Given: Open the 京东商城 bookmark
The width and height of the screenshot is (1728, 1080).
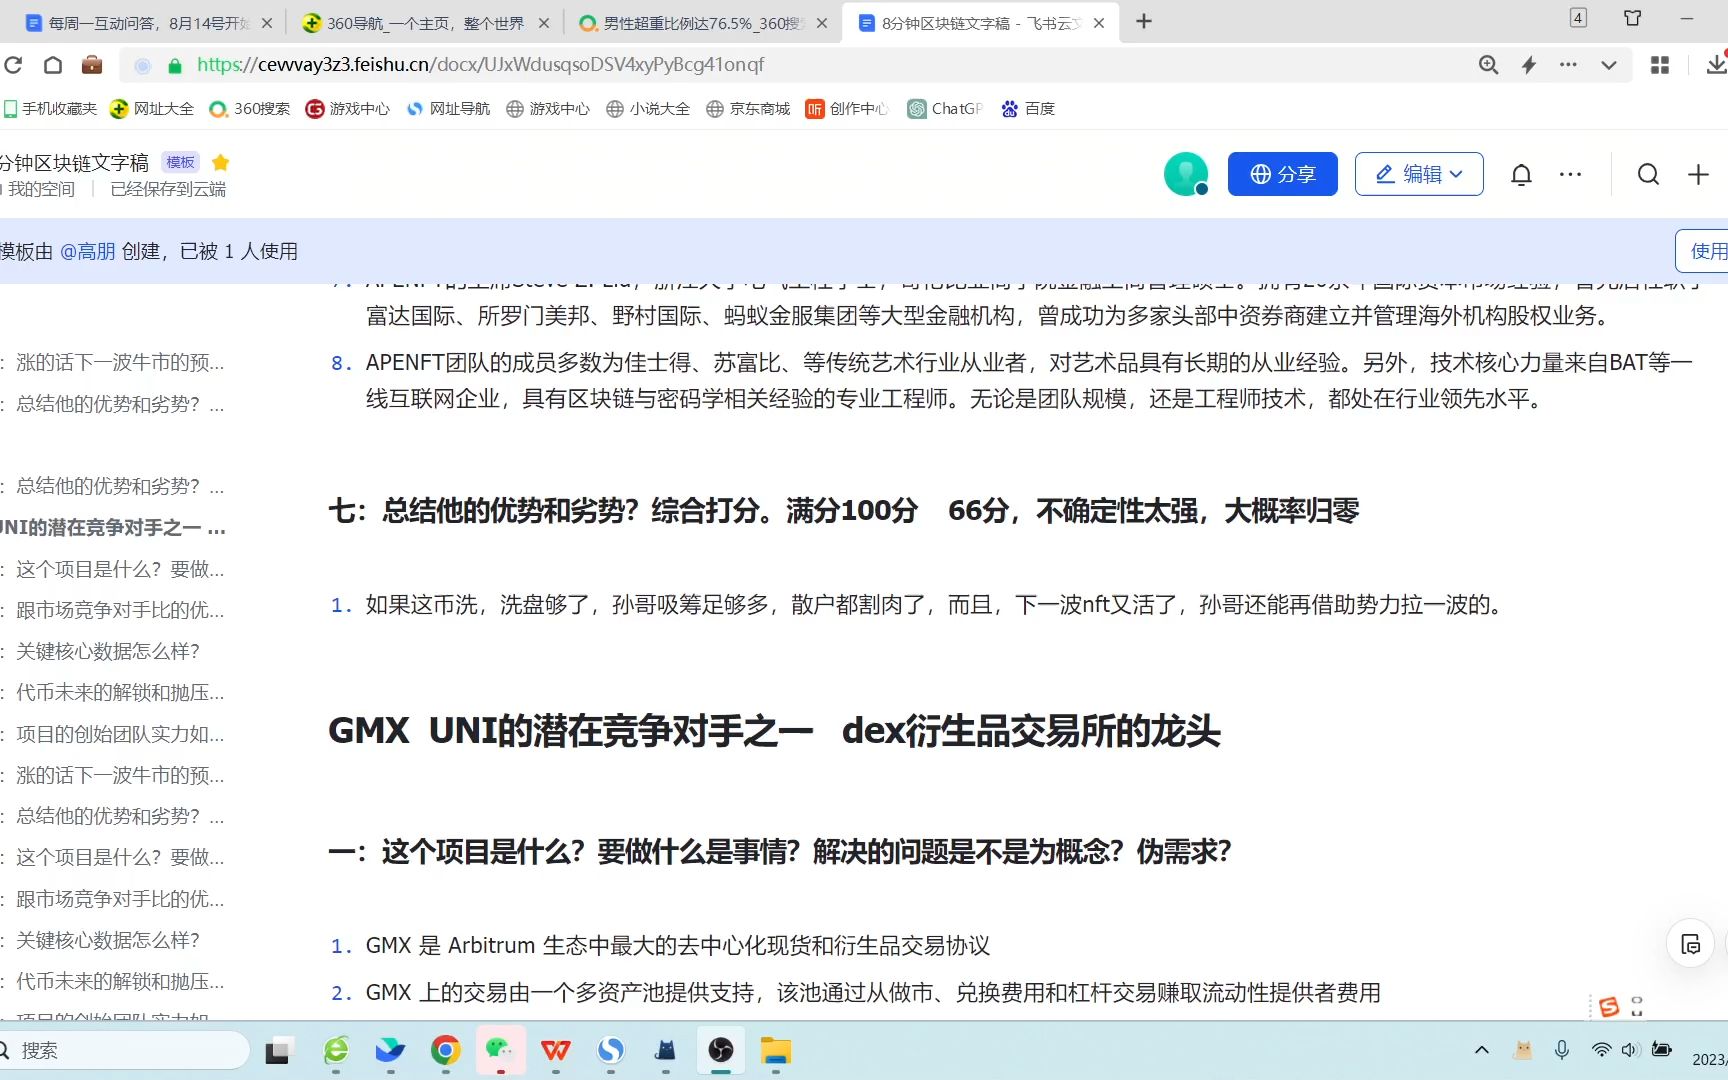Looking at the screenshot, I should click(748, 108).
